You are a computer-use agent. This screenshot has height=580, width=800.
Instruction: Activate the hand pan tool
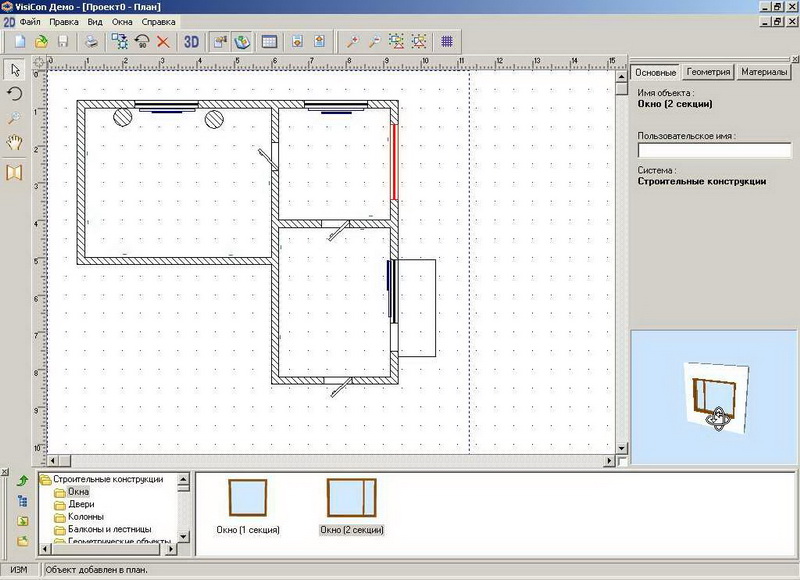[14, 143]
